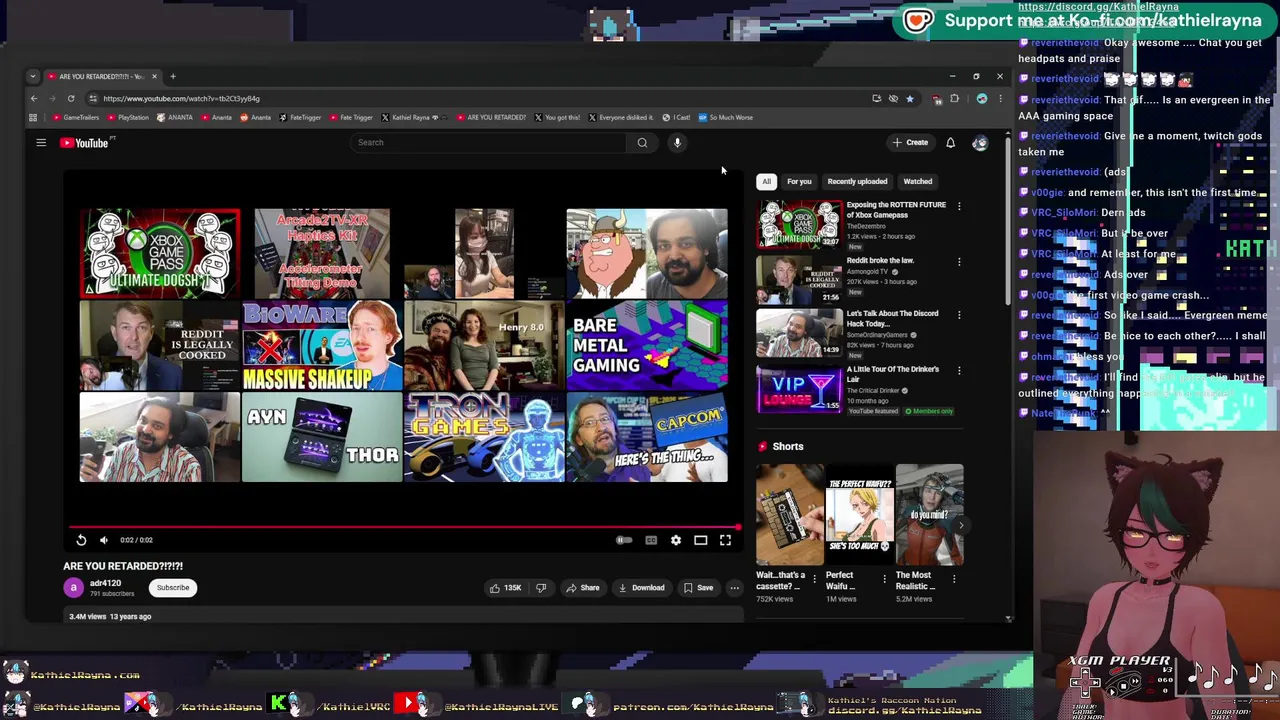Select the For you filter chip
Viewport: 1280px width, 720px height.
pos(799,181)
